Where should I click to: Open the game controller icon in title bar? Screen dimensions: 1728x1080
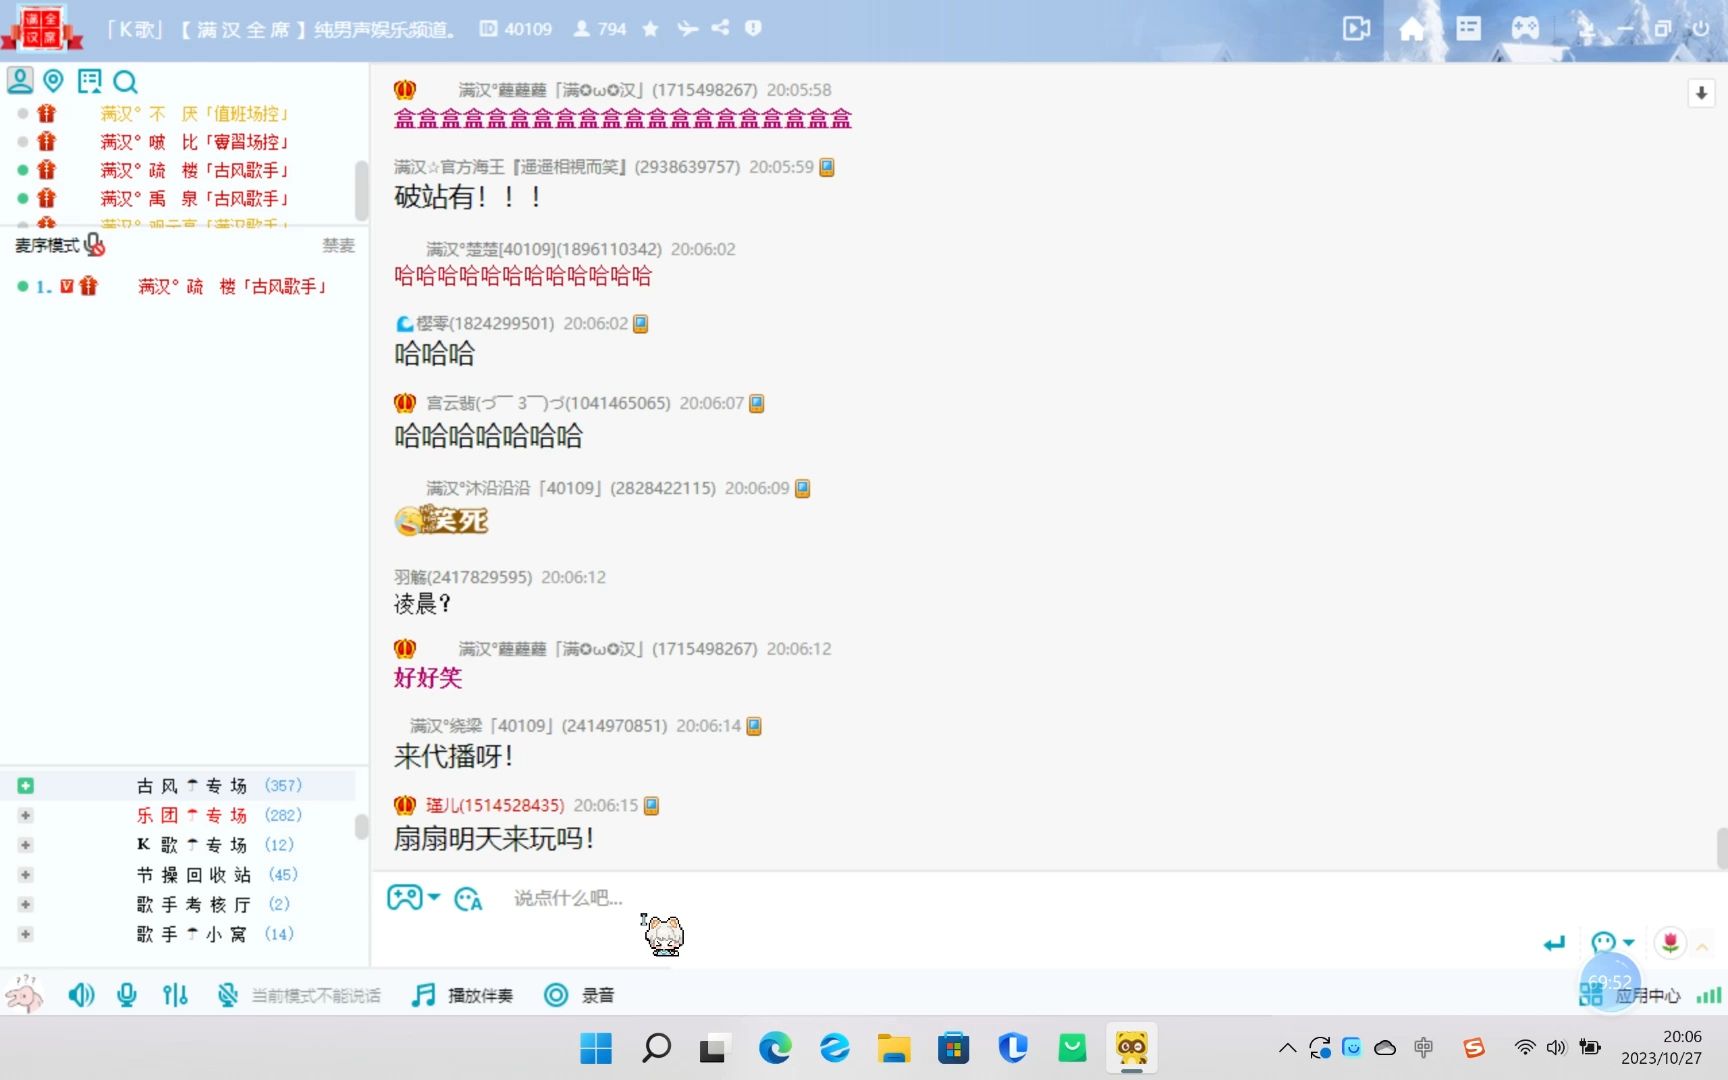coord(1525,29)
